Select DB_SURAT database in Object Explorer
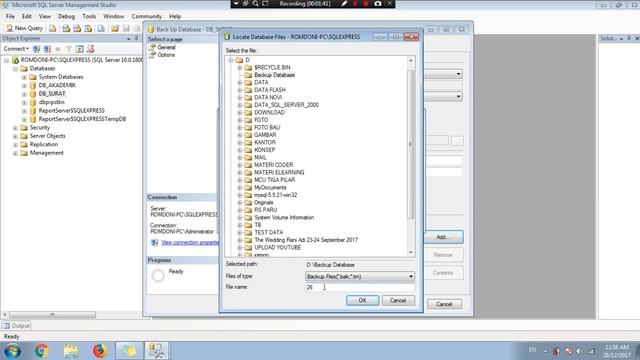This screenshot has height=360, width=640. coord(52,94)
